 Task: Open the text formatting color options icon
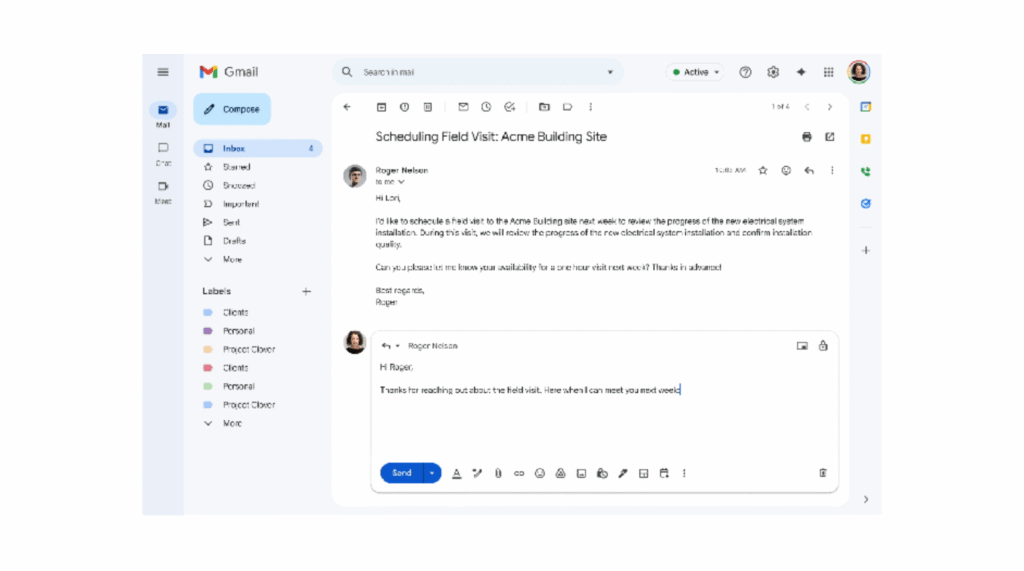457,473
